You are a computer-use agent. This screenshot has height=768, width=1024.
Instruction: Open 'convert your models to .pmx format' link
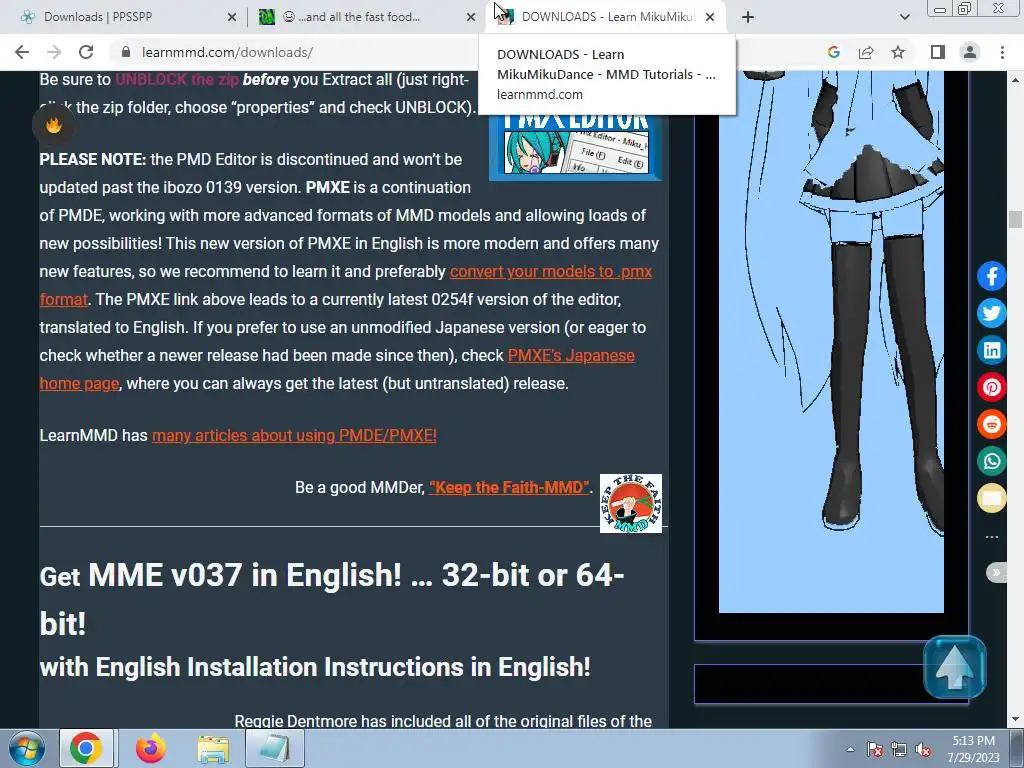(x=551, y=272)
